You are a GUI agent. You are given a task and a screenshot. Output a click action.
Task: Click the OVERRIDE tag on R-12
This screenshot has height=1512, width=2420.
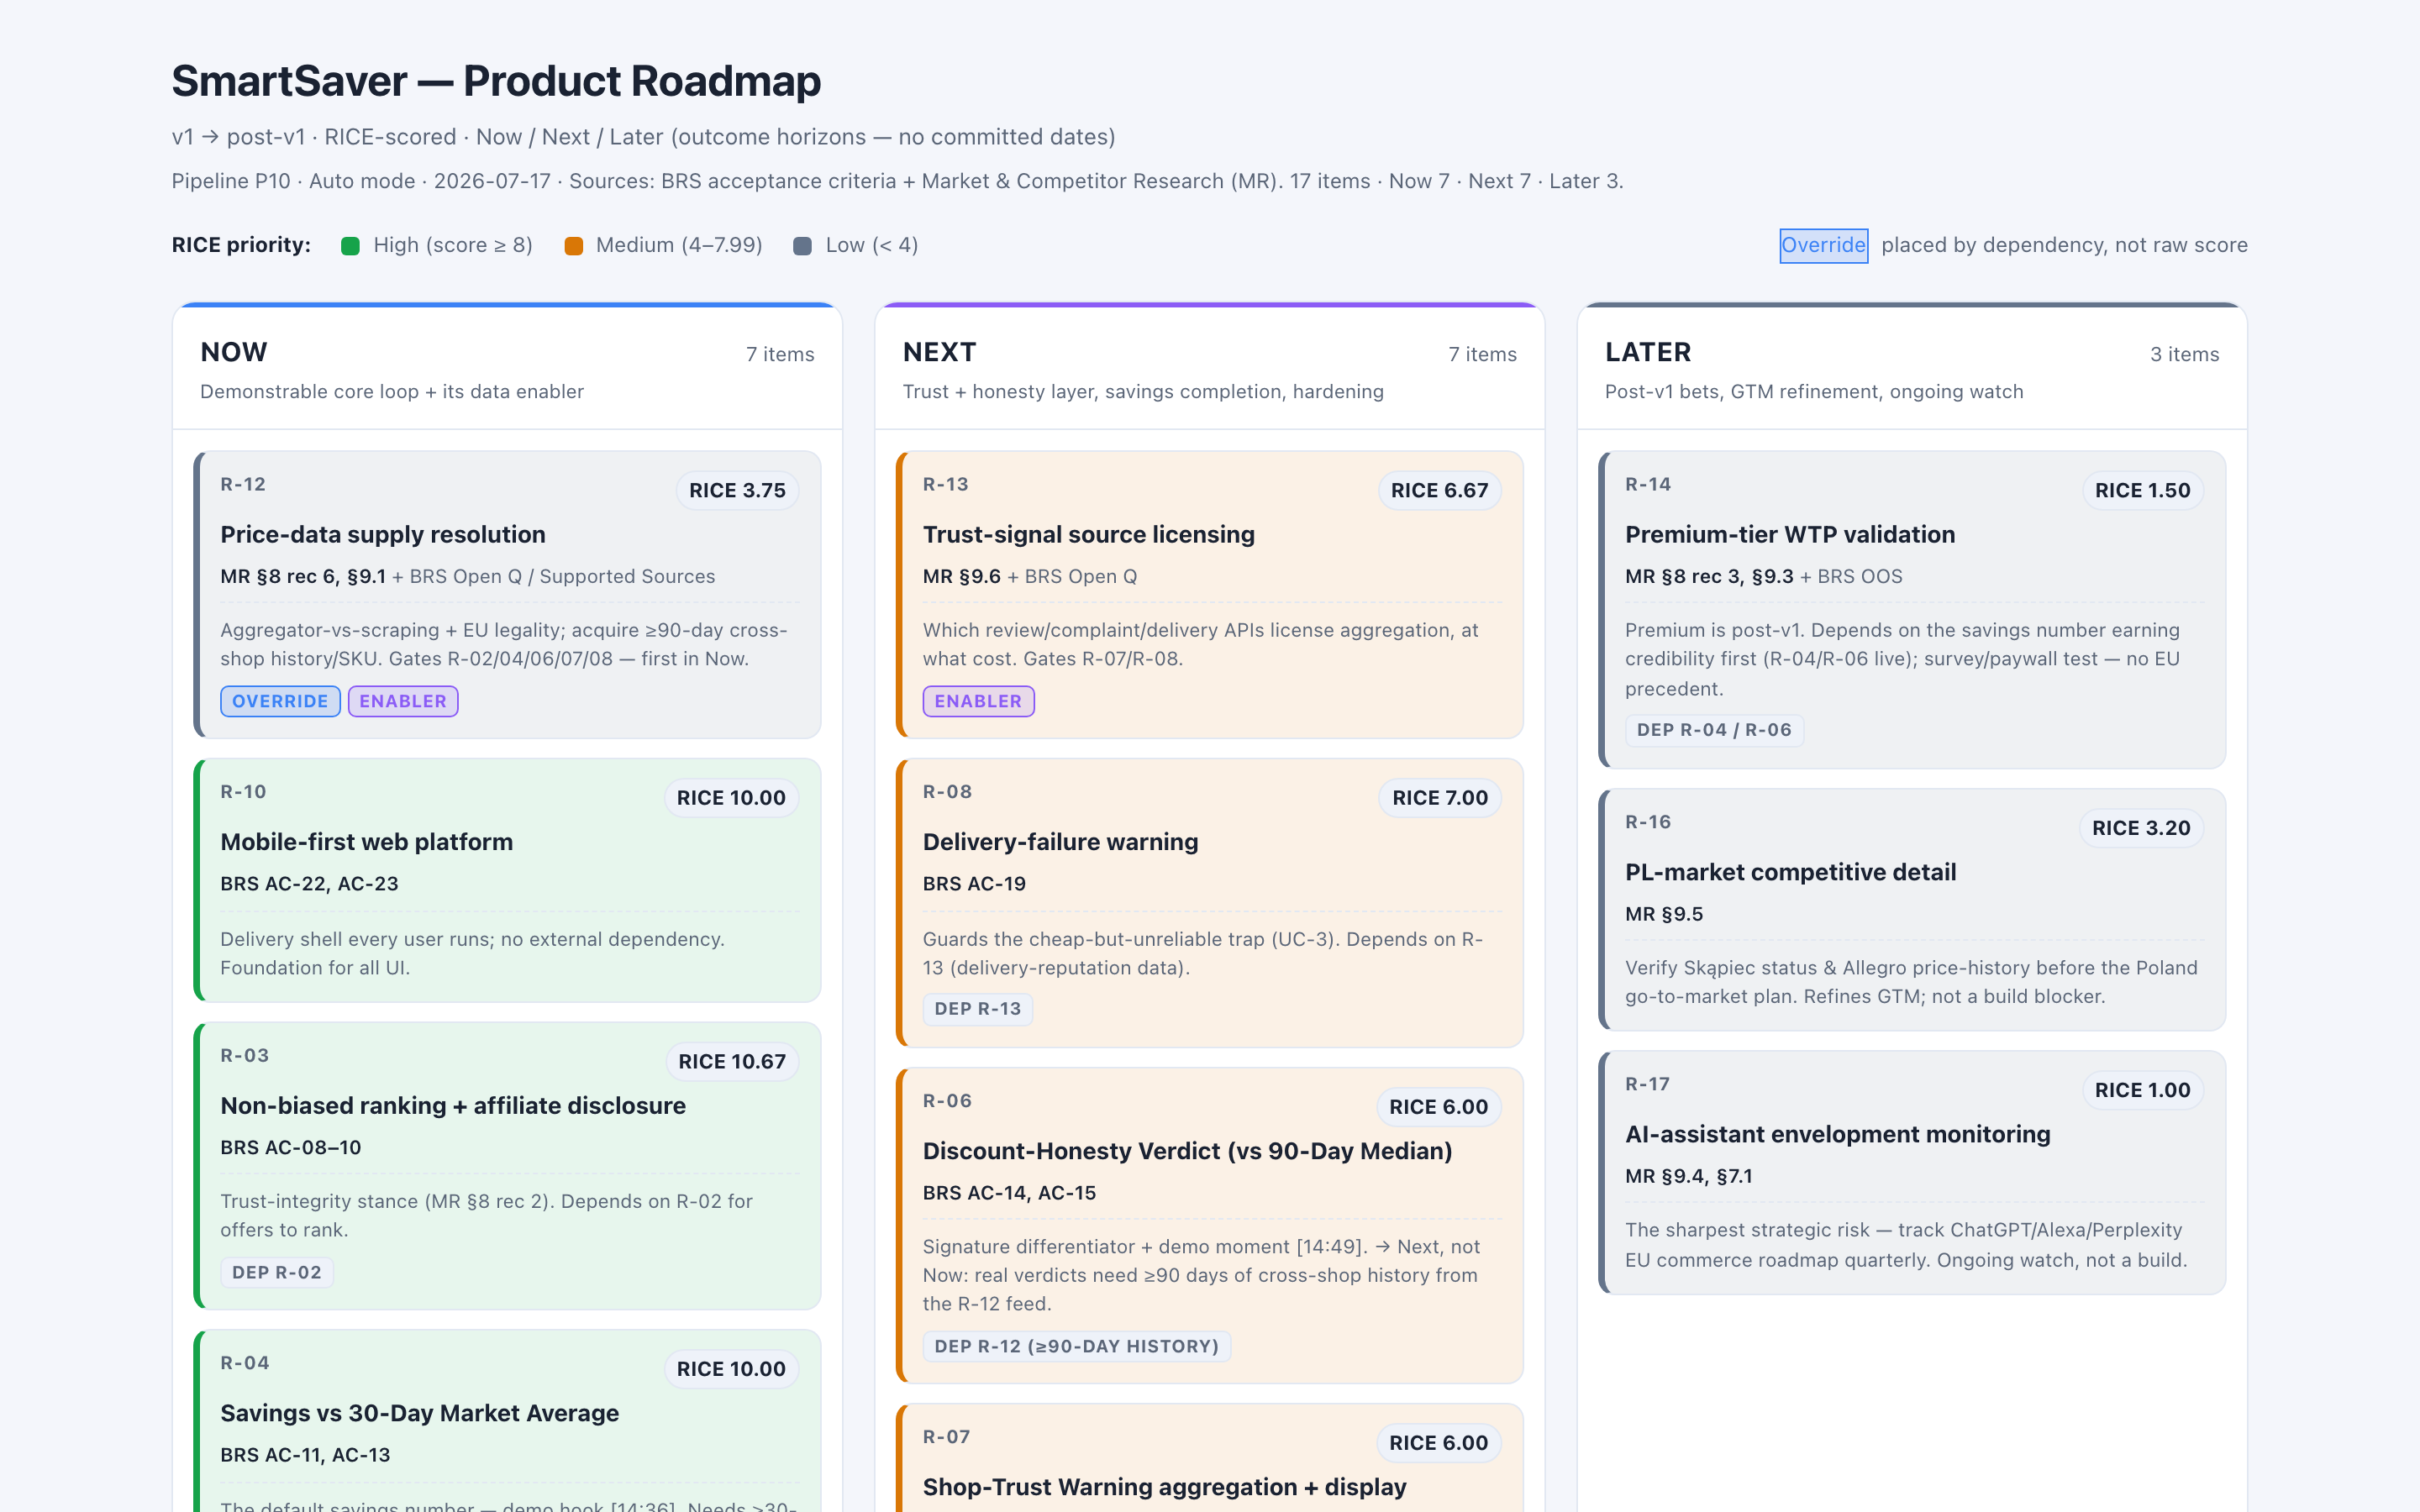(x=280, y=701)
